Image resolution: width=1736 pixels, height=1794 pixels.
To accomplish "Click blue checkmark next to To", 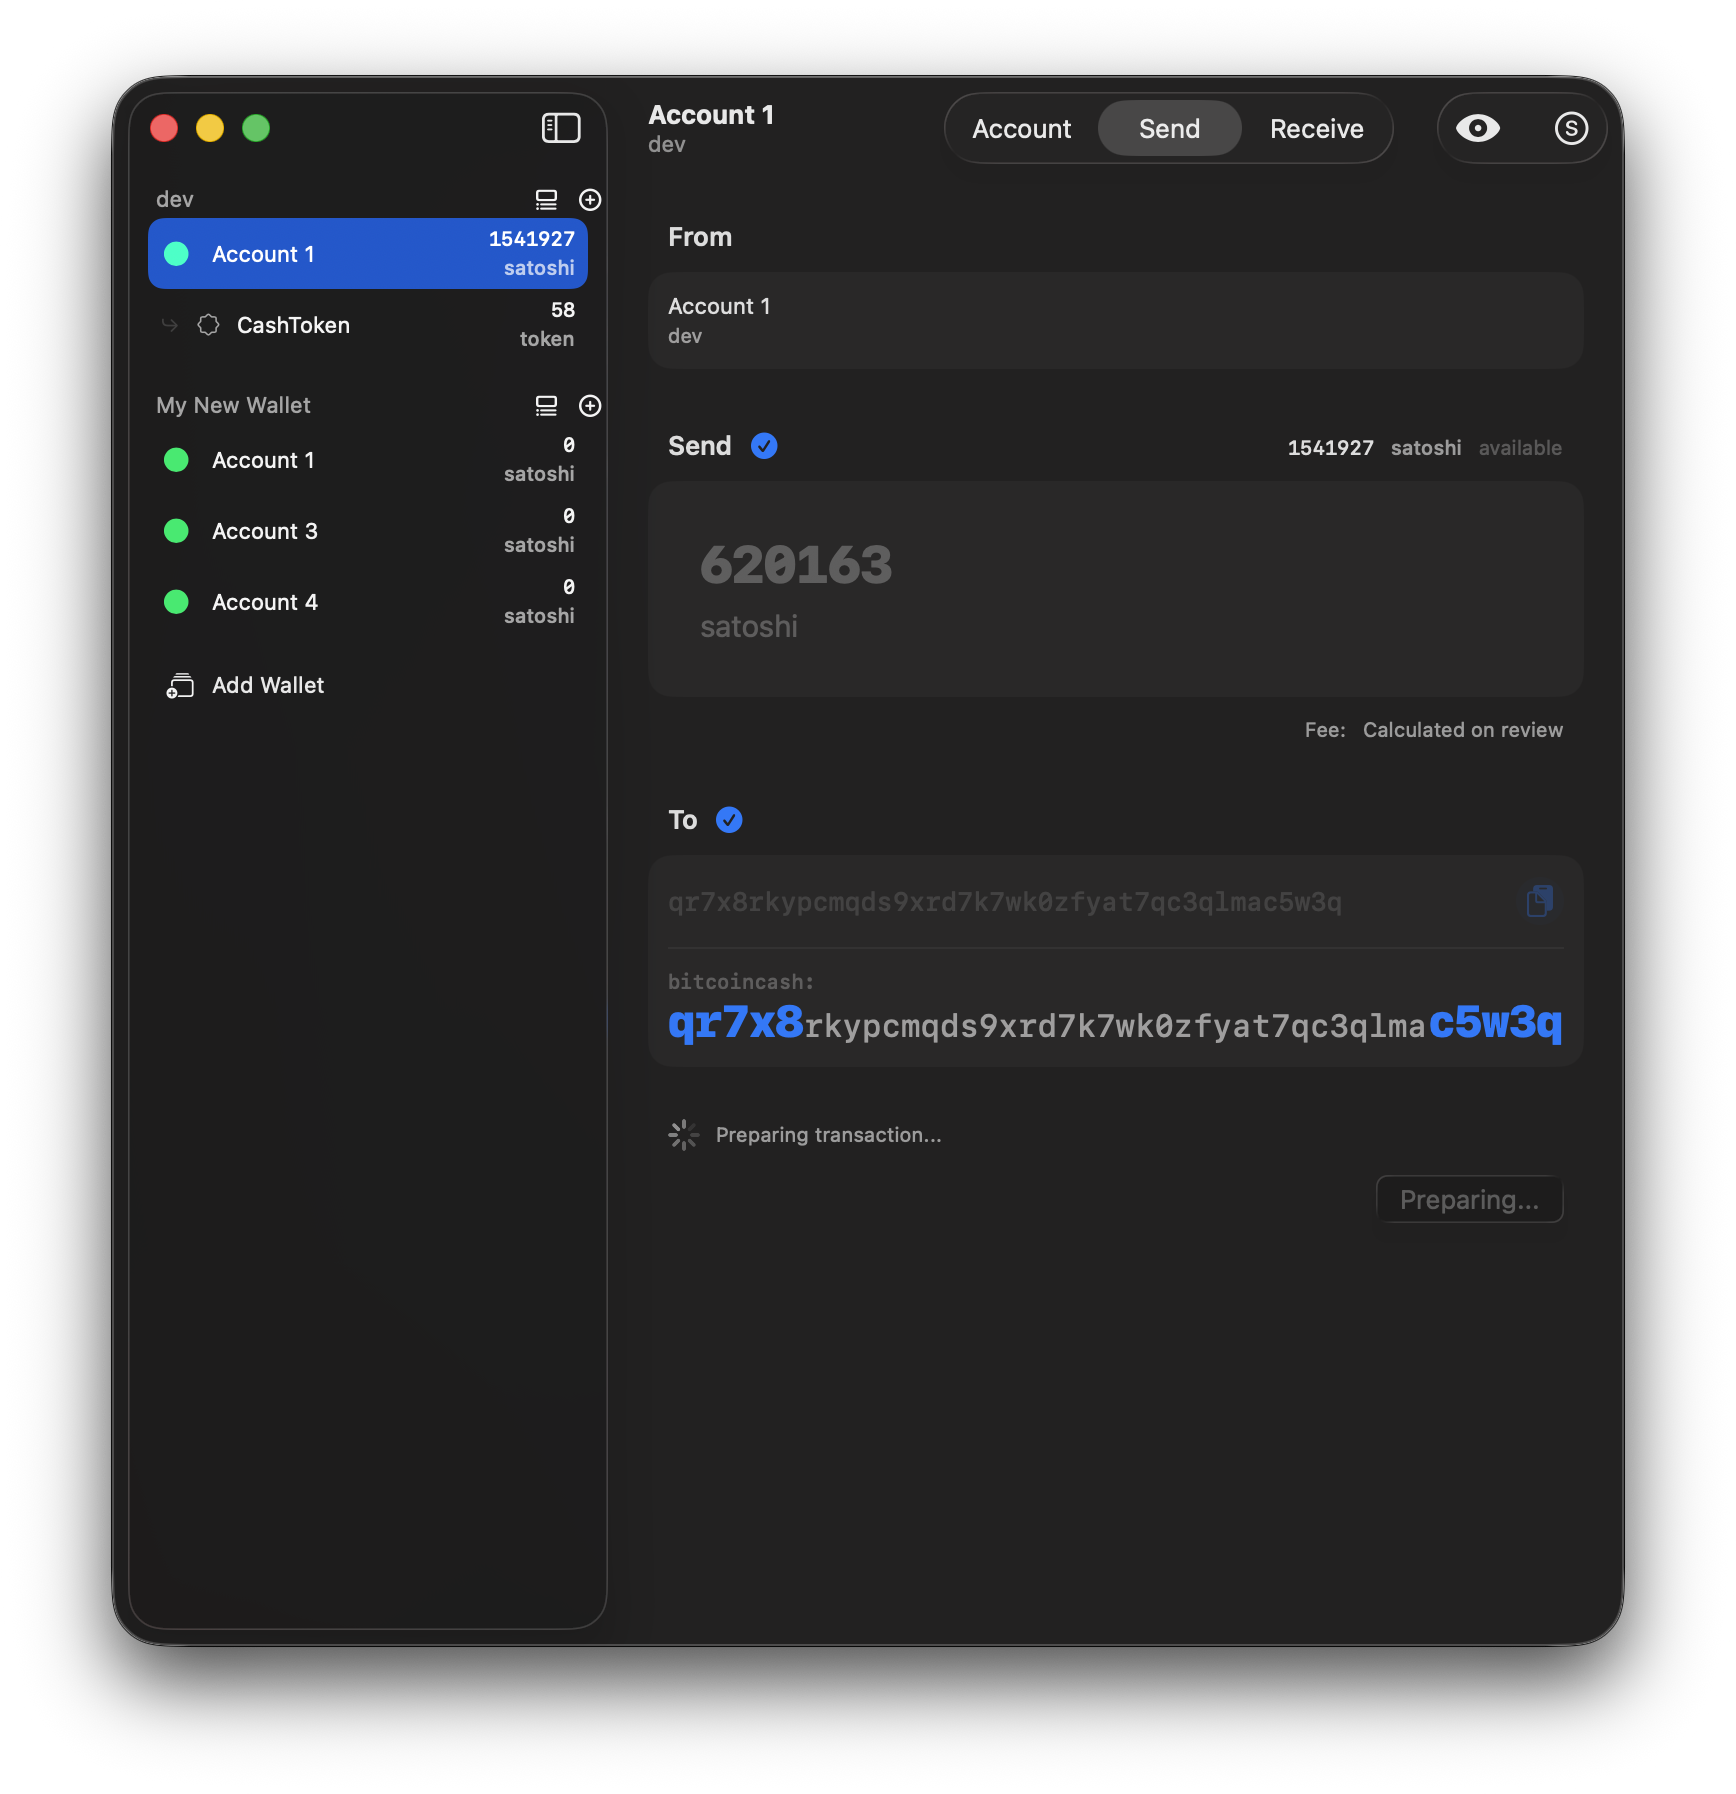I will 729,820.
